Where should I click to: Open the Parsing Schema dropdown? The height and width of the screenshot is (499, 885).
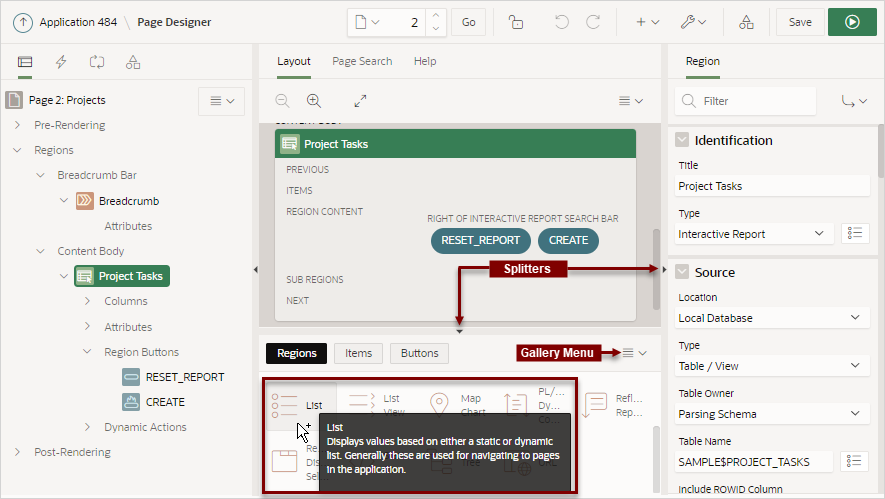pos(772,414)
